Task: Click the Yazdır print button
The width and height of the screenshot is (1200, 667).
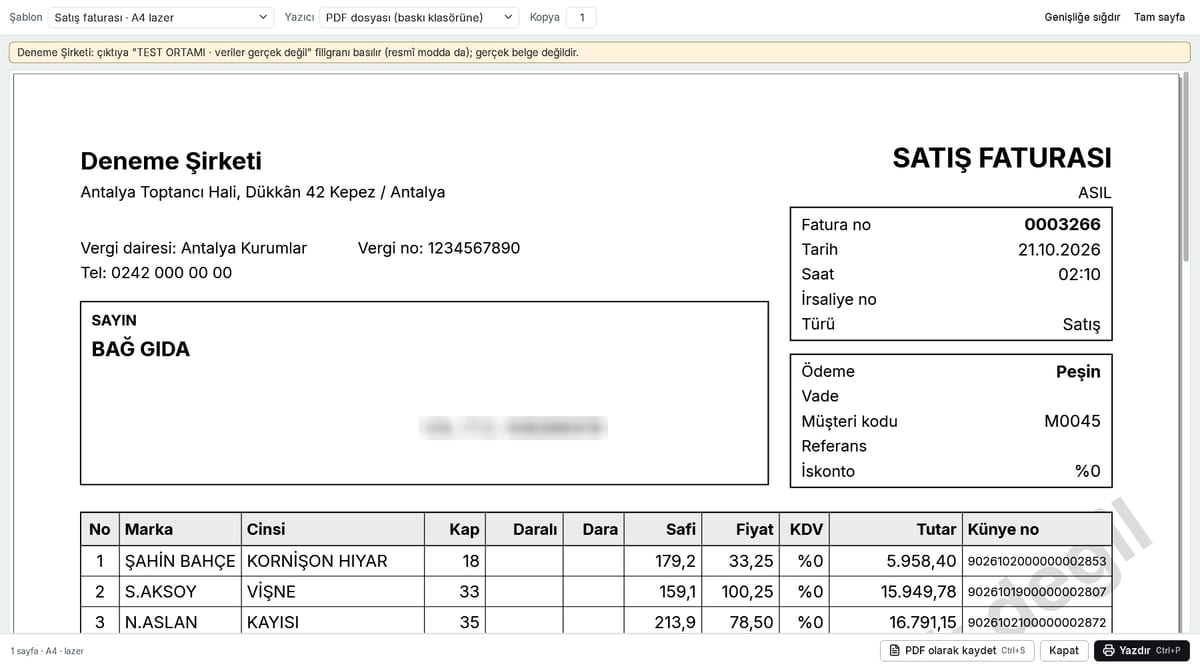Action: (1141, 651)
